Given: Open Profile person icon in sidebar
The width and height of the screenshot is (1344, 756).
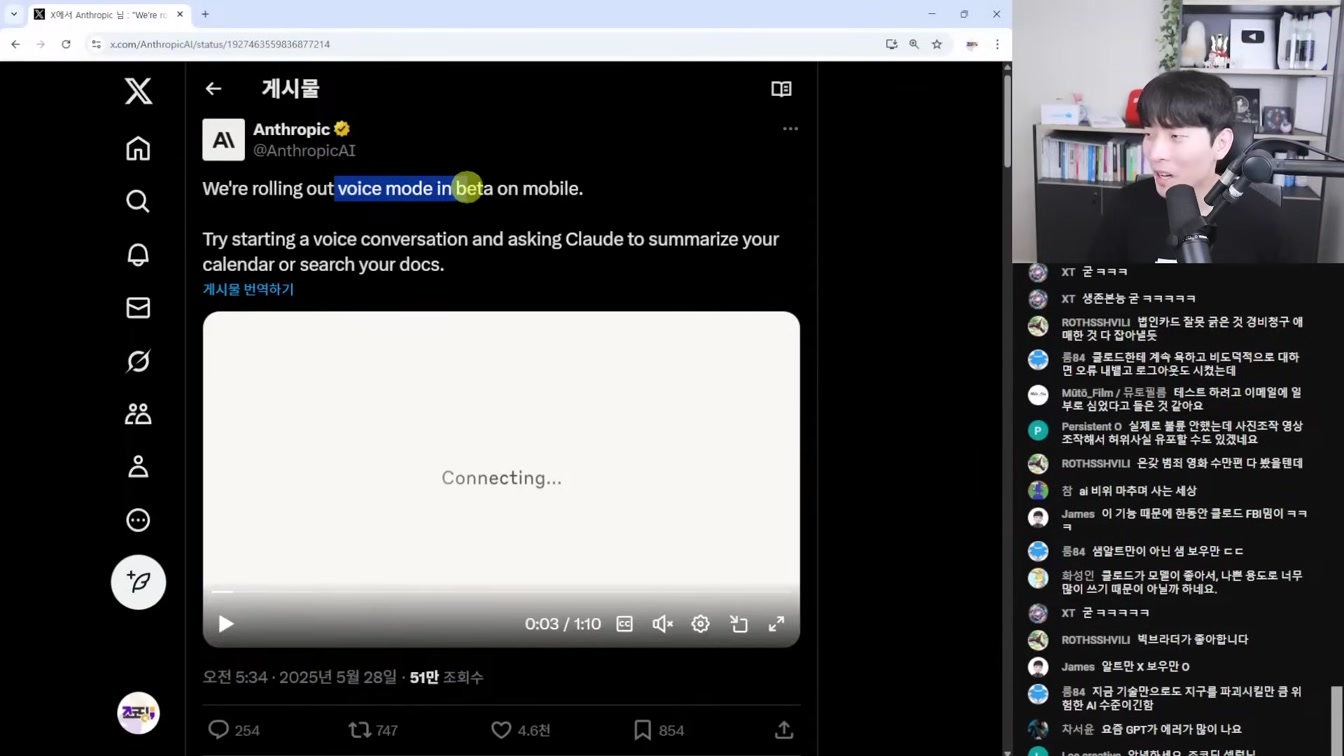Looking at the screenshot, I should (138, 467).
